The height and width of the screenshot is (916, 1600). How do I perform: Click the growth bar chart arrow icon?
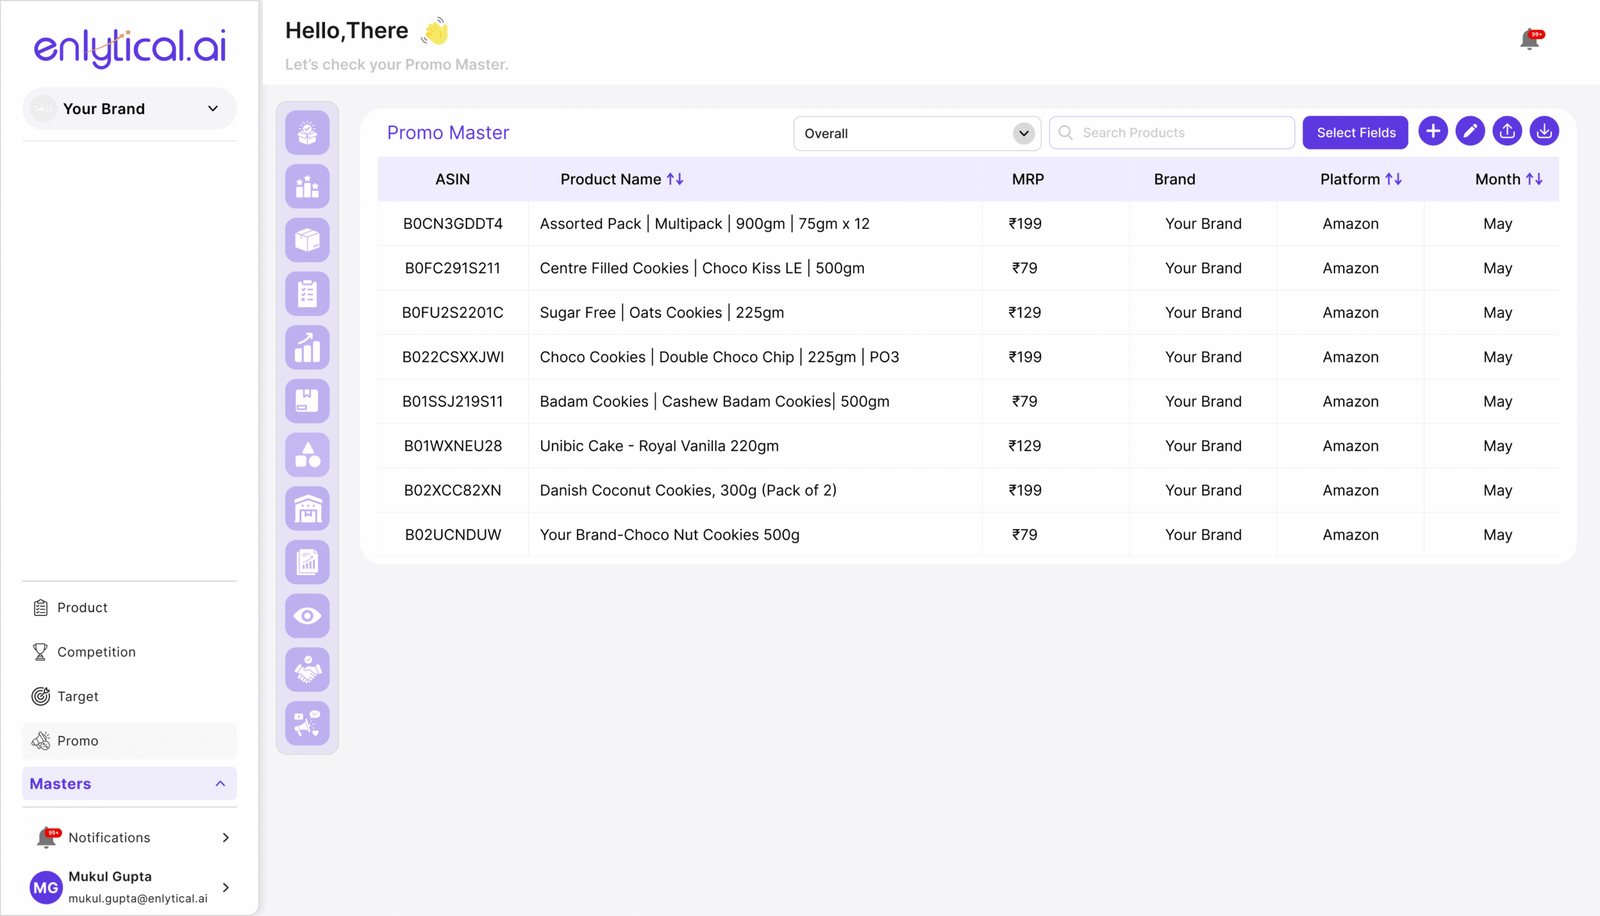(x=307, y=348)
